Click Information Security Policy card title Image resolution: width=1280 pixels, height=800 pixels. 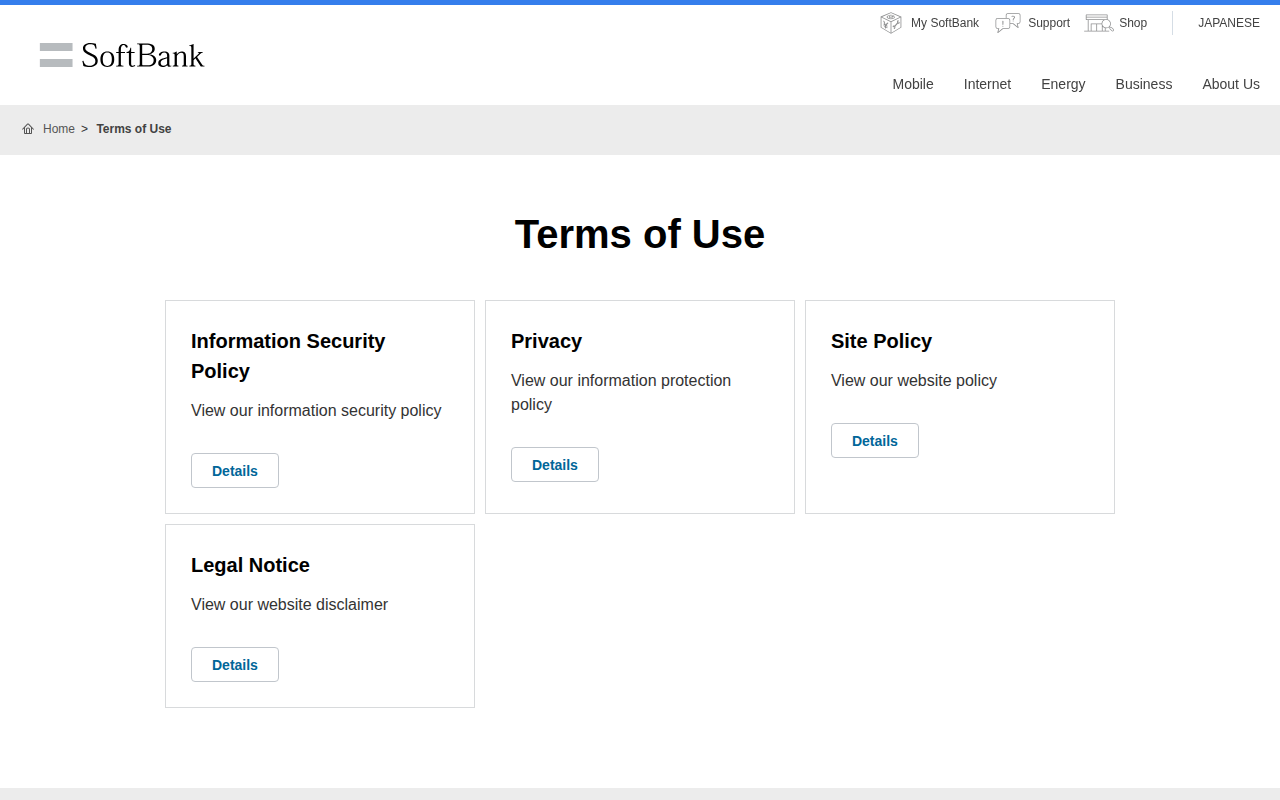[288, 356]
